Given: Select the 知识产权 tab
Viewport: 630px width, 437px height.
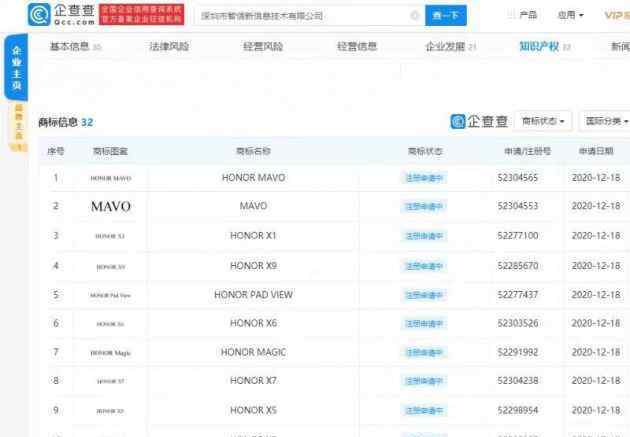Looking at the screenshot, I should pos(545,47).
